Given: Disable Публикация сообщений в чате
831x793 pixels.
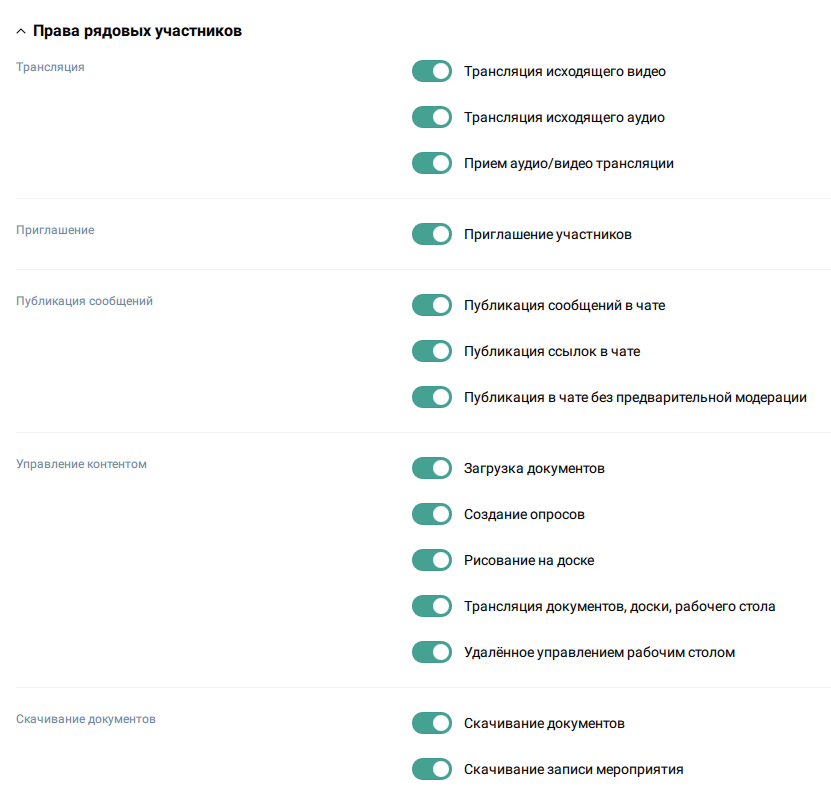Looking at the screenshot, I should coord(432,305).
